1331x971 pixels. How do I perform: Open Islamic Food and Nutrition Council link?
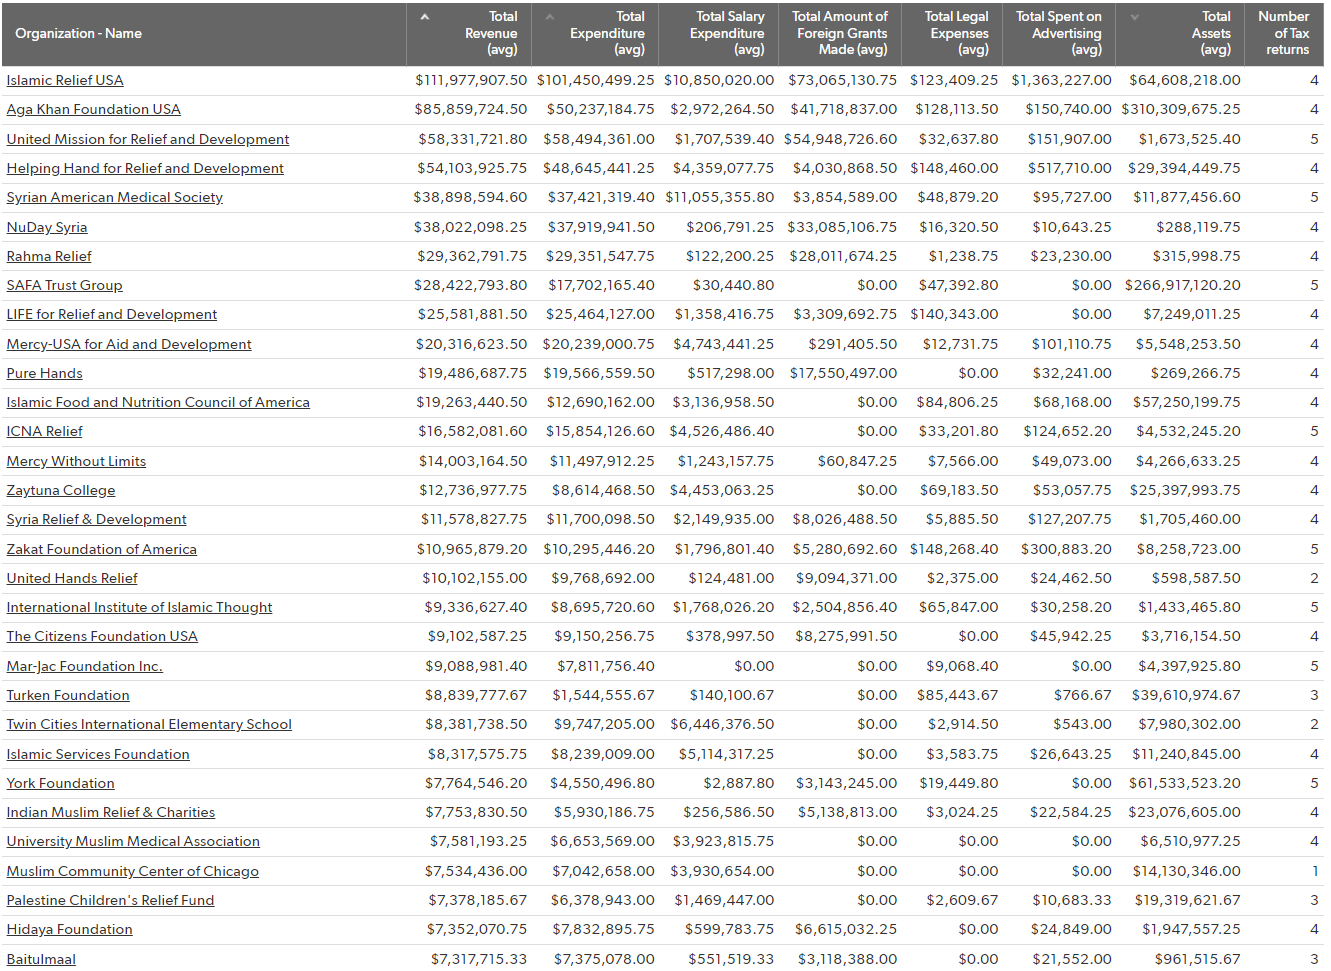(x=158, y=403)
